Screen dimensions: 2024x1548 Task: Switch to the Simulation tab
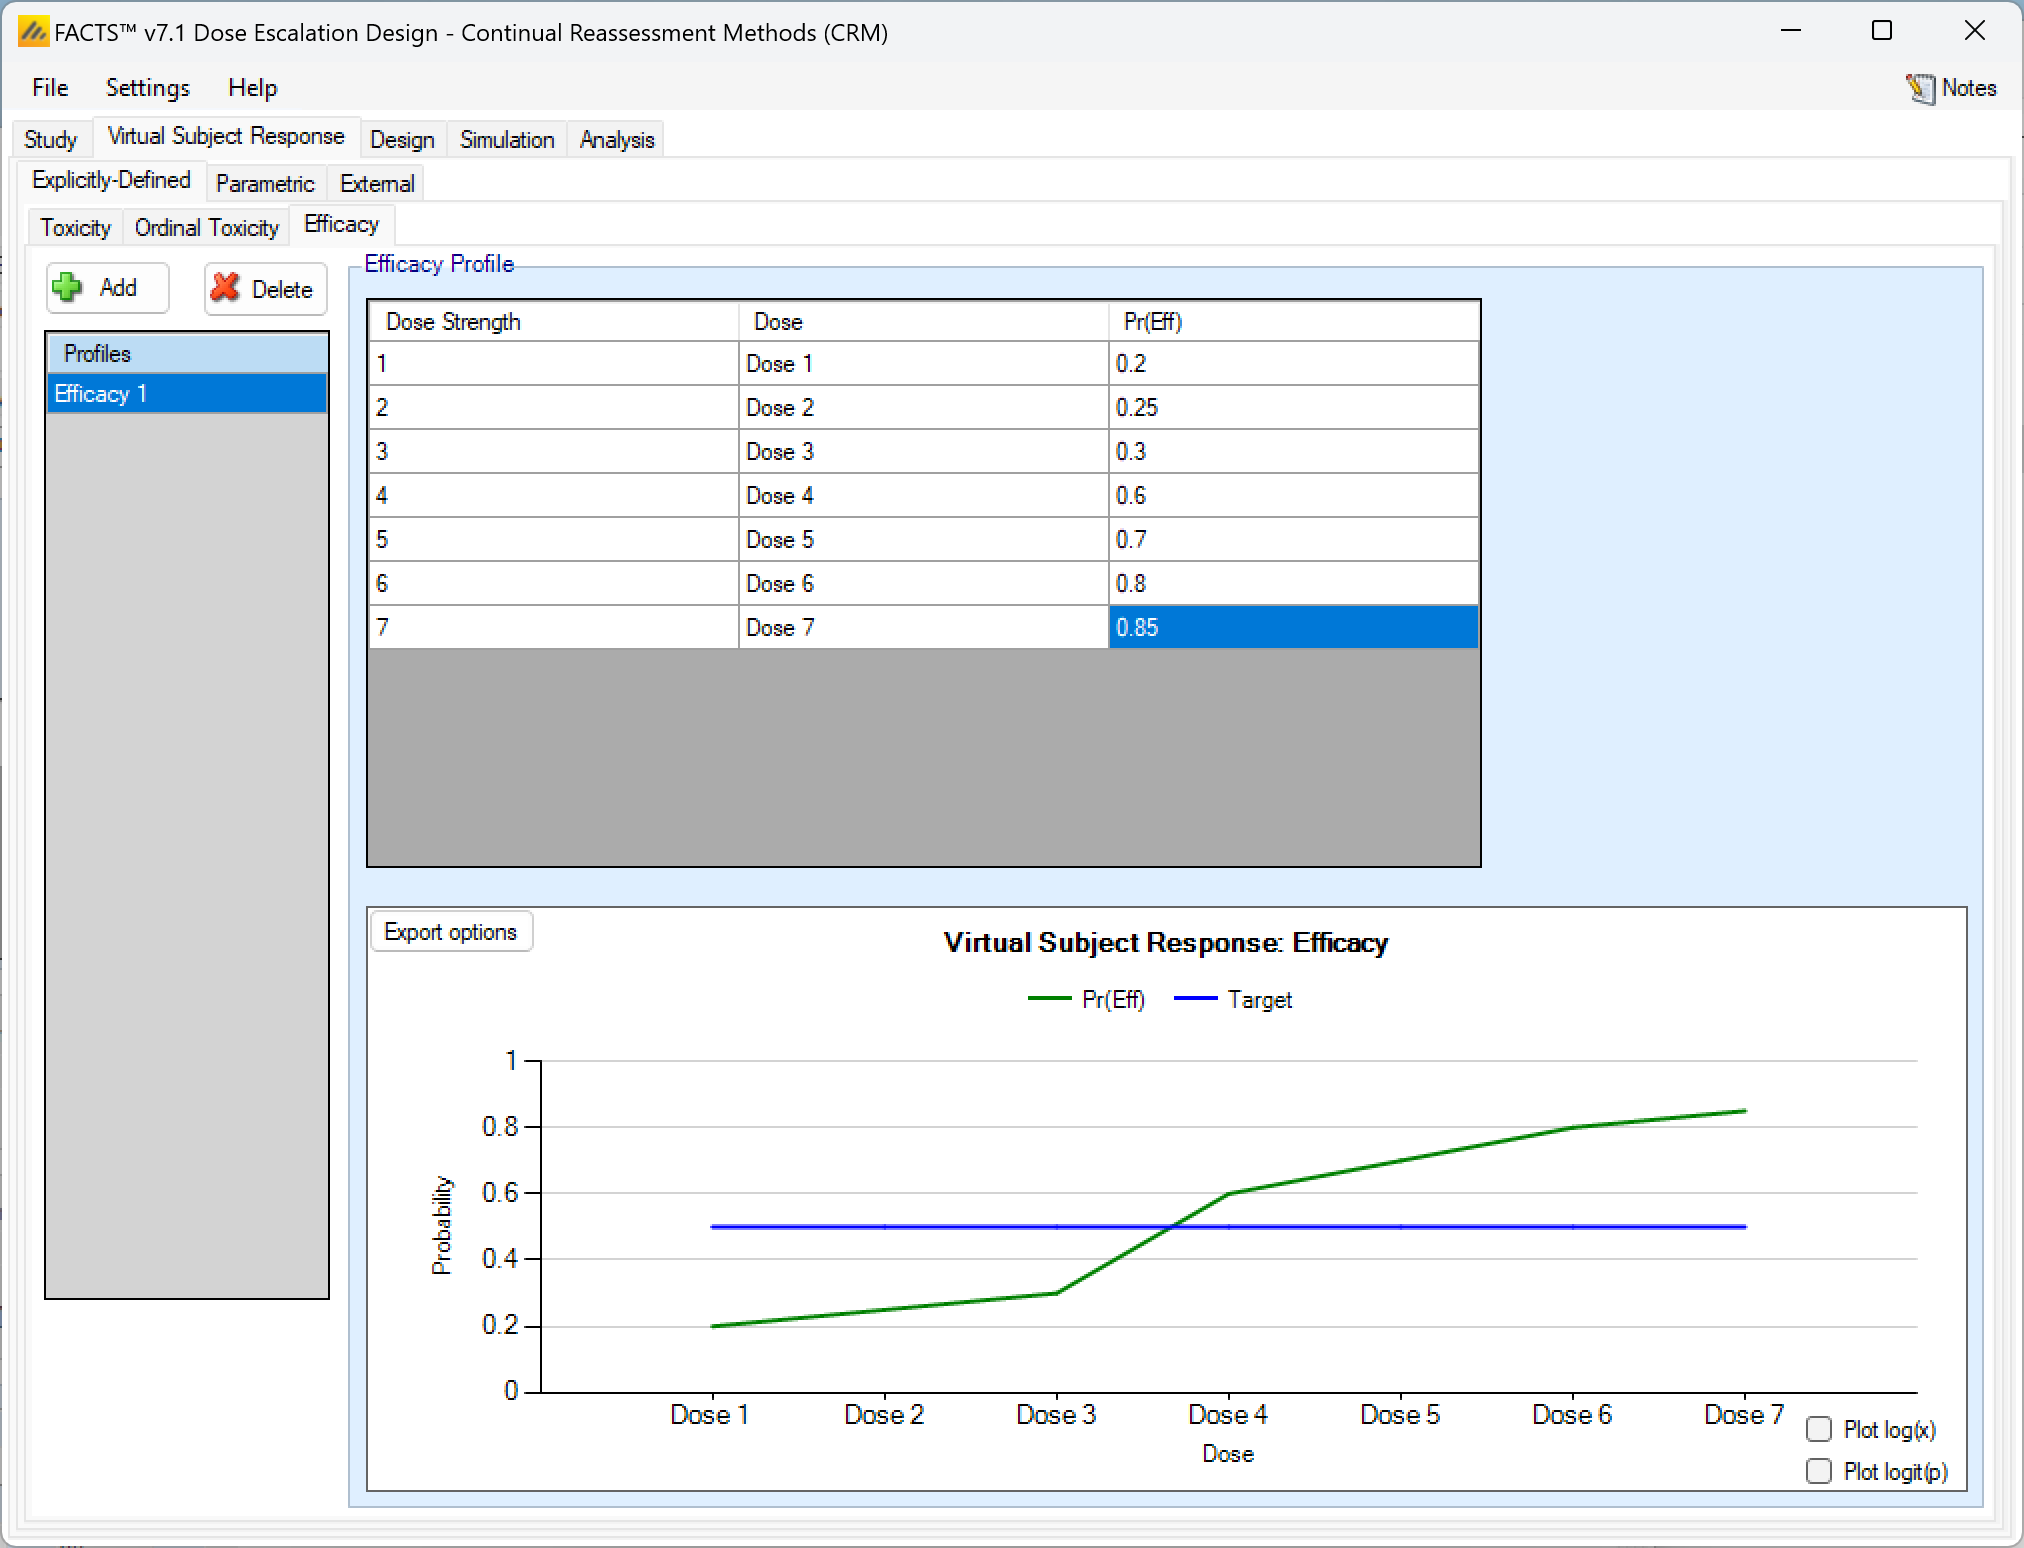click(x=507, y=140)
